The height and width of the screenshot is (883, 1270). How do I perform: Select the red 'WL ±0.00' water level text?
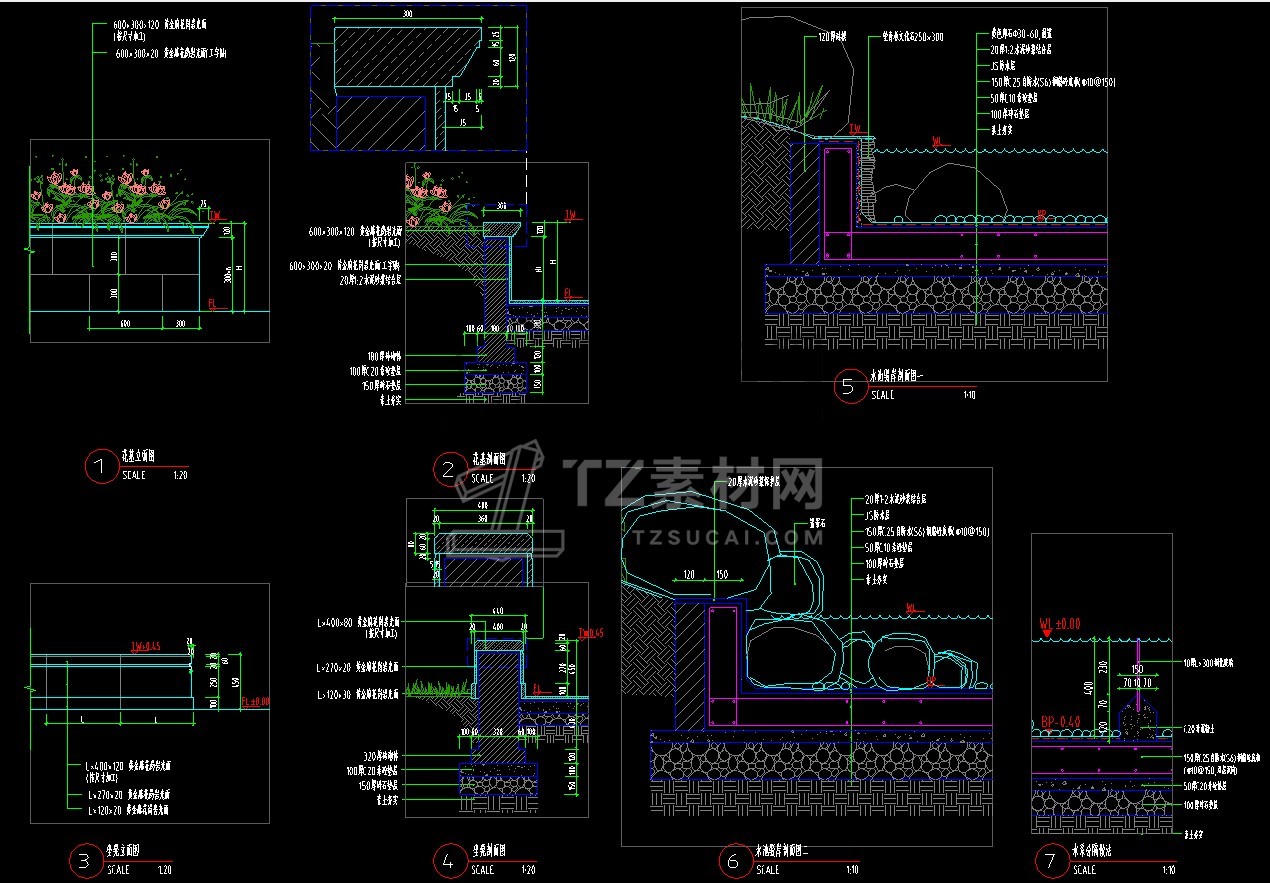click(x=1060, y=623)
